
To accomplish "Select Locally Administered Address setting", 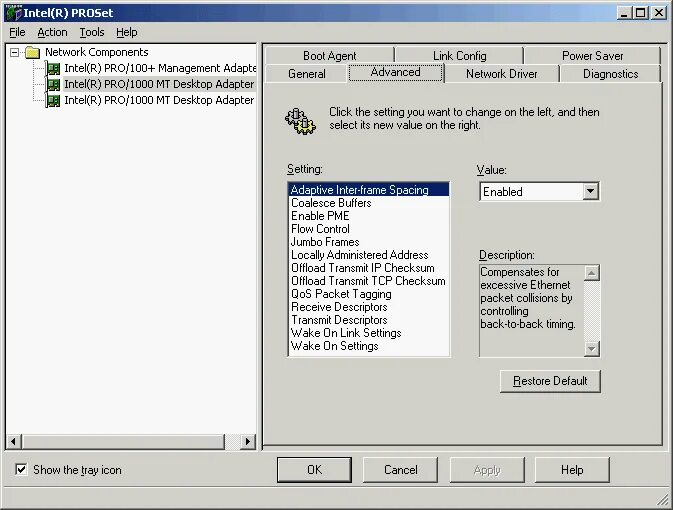I will [369, 255].
